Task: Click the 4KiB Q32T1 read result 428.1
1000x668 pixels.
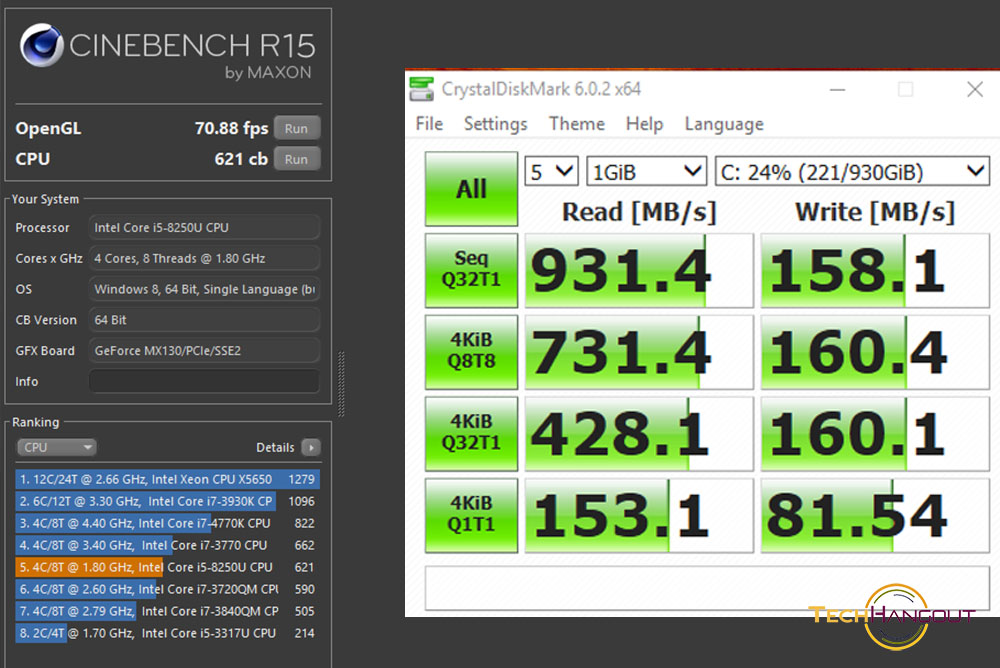Action: pos(639,434)
